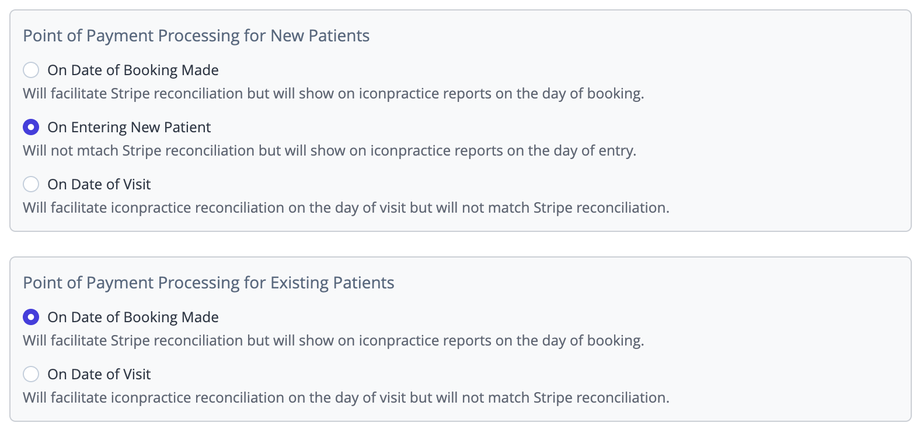
Task: Click the booking-day description under Existing Patients
Action: click(x=333, y=341)
